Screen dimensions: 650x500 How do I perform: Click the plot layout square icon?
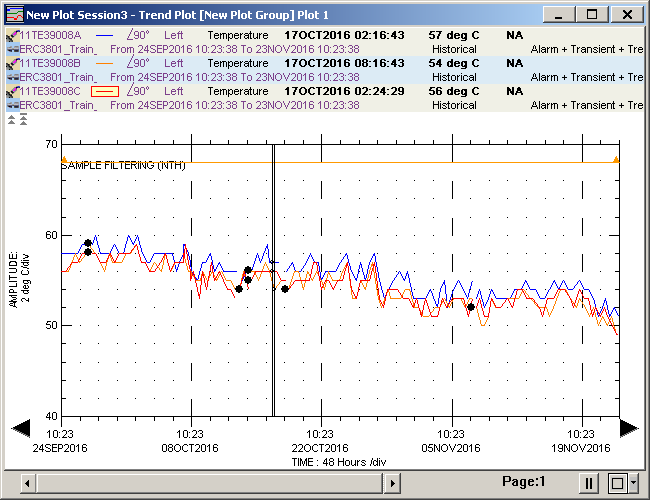[616, 483]
